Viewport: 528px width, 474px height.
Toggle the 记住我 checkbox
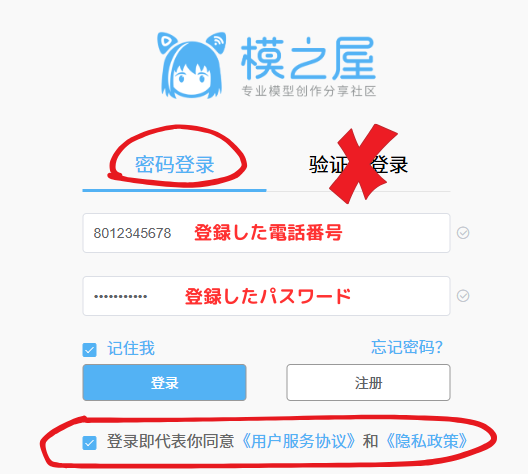pos(90,350)
